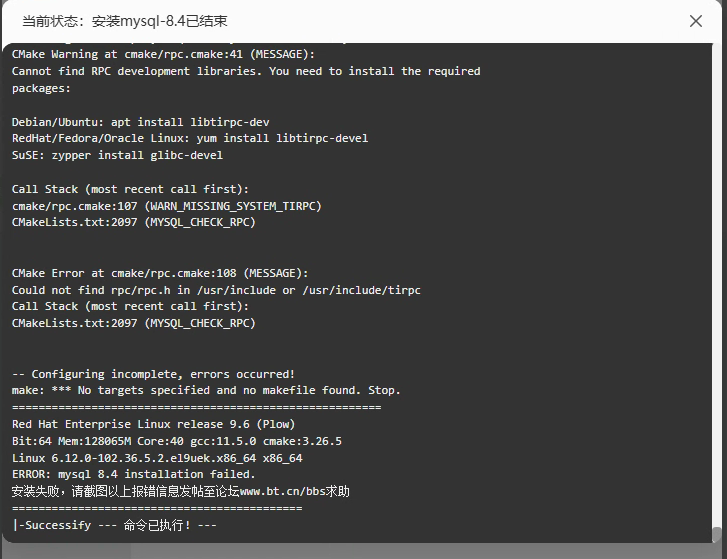727x559 pixels.
Task: Click the 'CMake Warning at cmake/rpc.cmake:41' line
Action: [x=163, y=54]
